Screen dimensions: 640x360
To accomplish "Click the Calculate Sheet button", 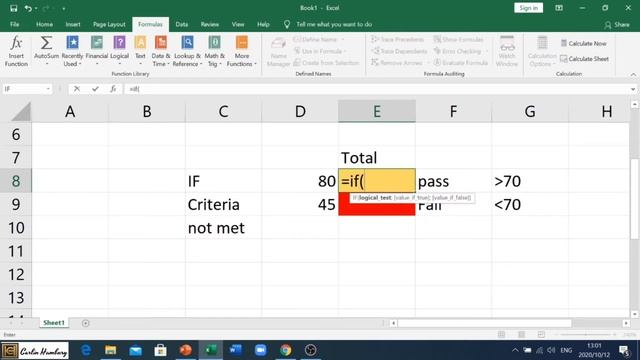I will pos(584,59).
